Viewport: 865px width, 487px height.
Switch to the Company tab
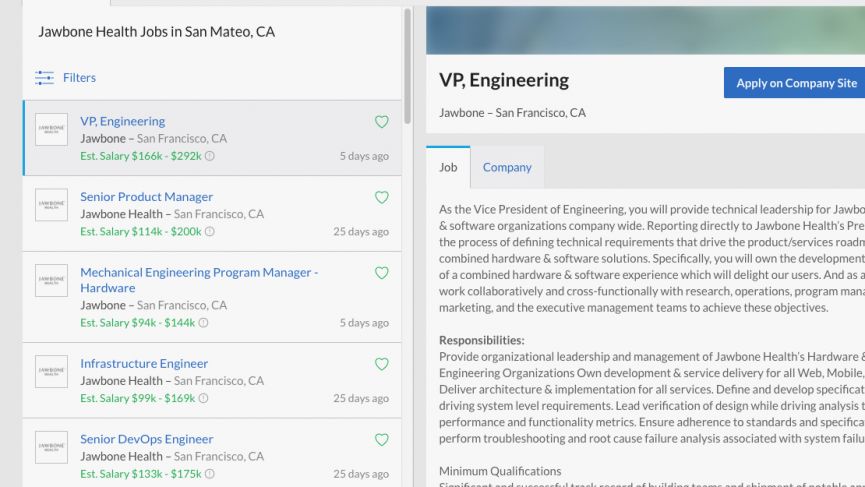pos(507,167)
